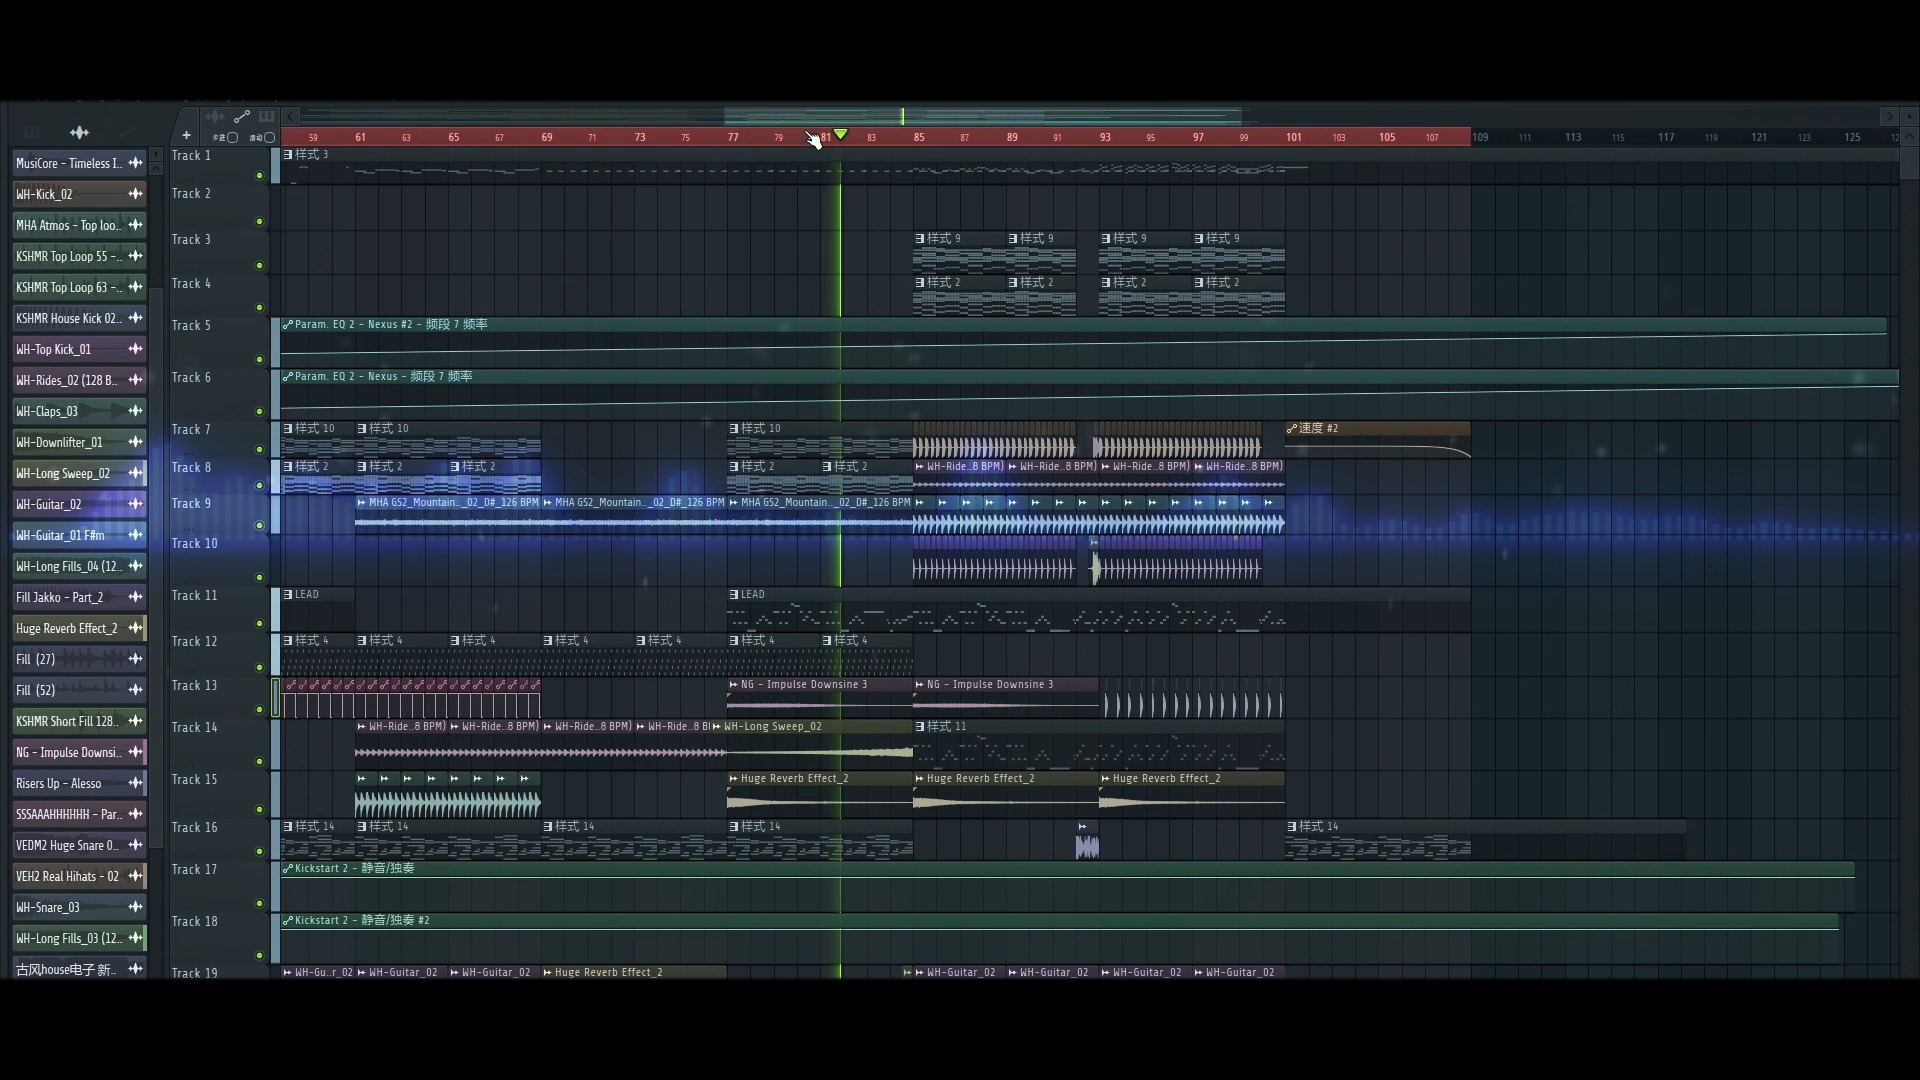Select the Track 13 header label

(x=194, y=686)
